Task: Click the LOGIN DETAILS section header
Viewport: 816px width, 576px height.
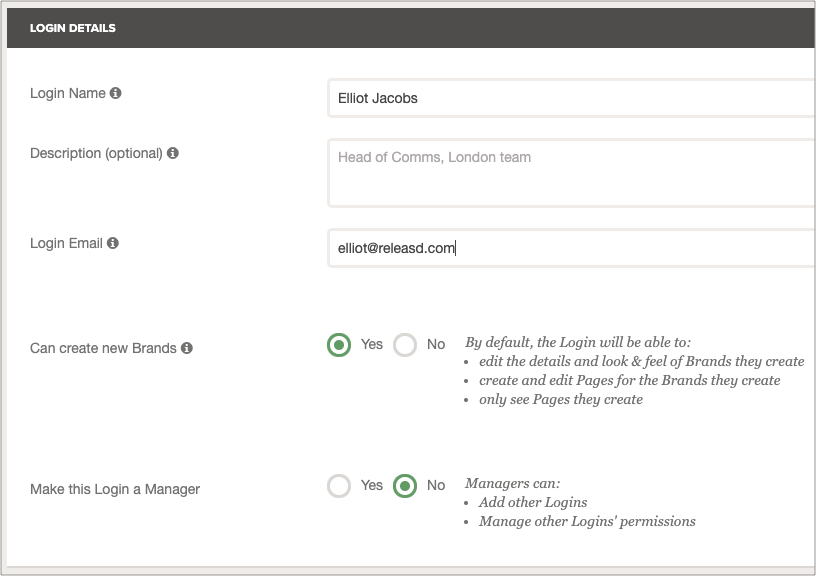Action: pyautogui.click(x=73, y=28)
